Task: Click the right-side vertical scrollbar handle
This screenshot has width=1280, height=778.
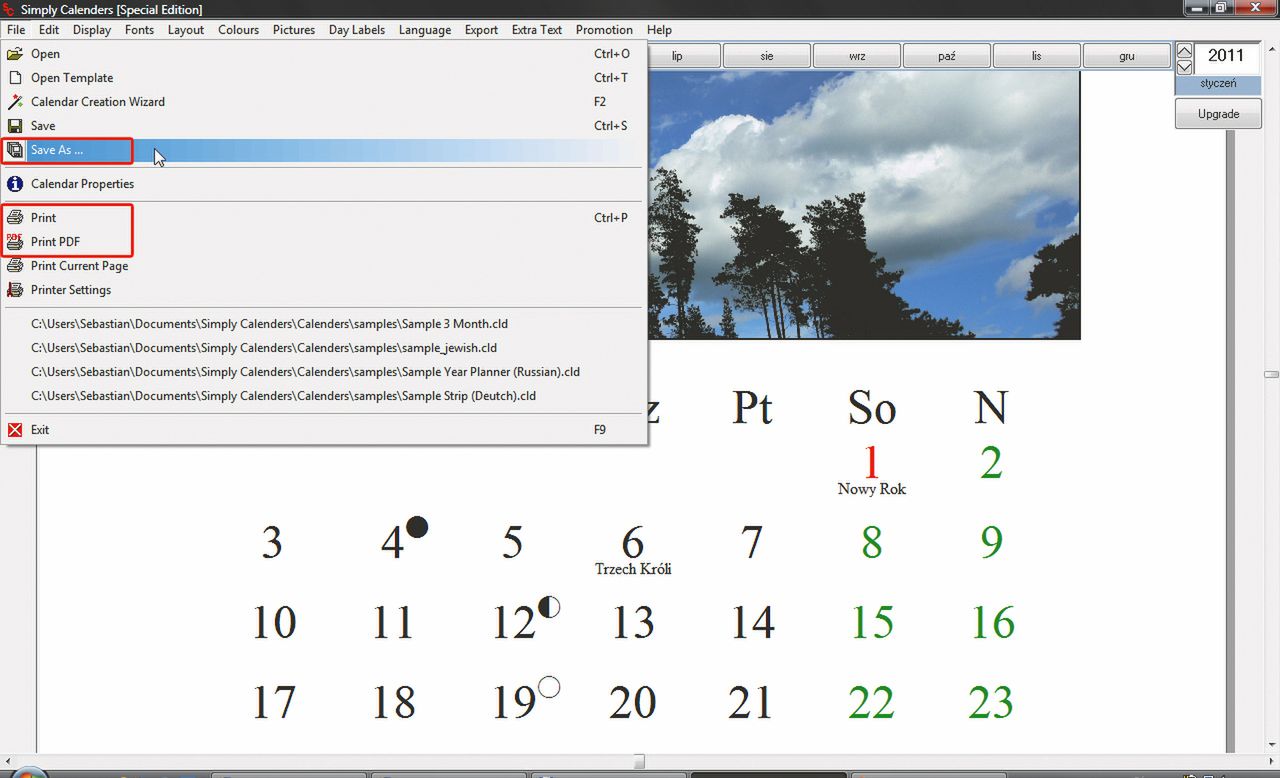Action: 1271,374
